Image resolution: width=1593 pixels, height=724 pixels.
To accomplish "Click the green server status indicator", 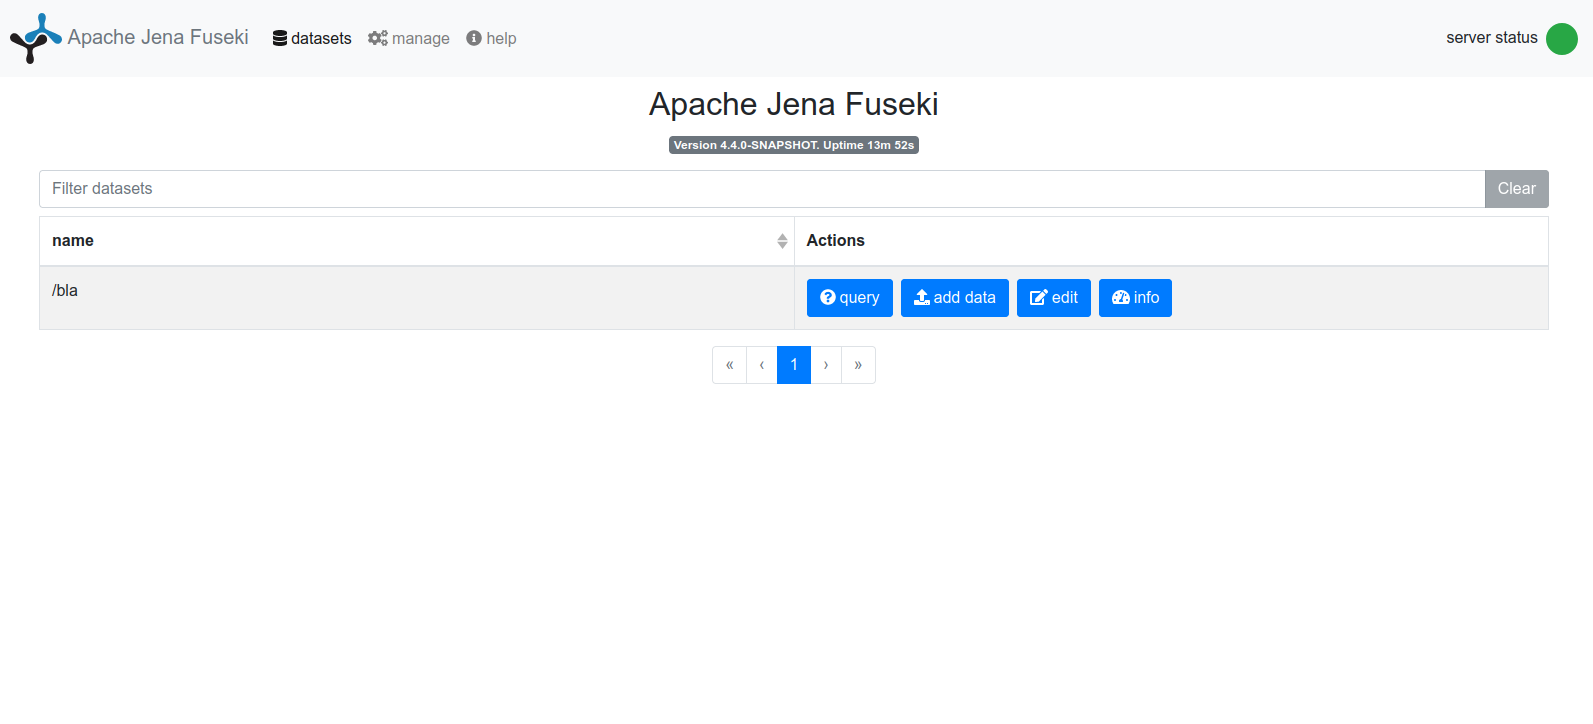I will [x=1561, y=38].
